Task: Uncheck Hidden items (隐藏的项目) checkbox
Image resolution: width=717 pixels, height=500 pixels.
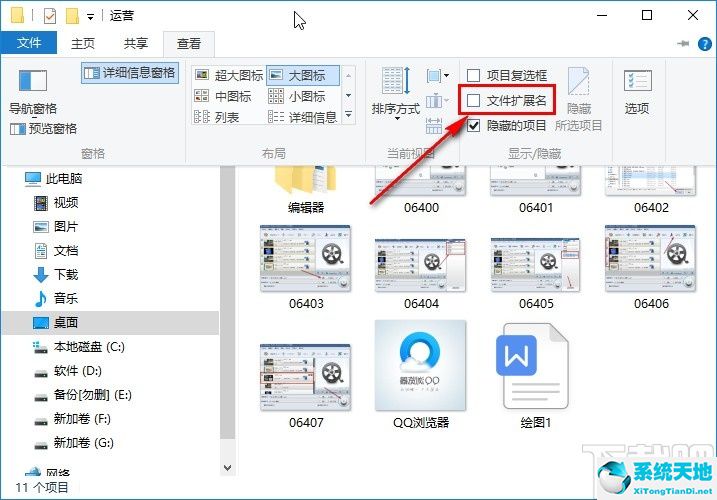Action: point(473,125)
